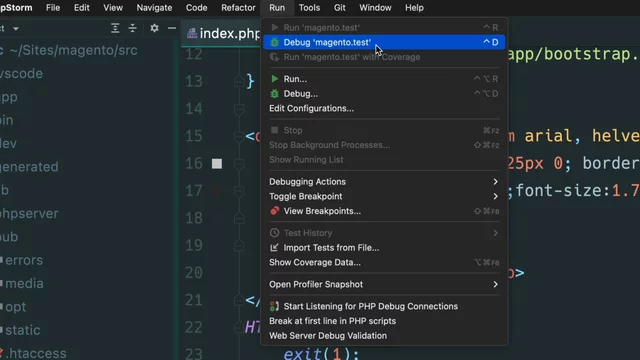The image size is (640, 360).
Task: Select Show Coverage Data...
Action: click(x=384, y=262)
